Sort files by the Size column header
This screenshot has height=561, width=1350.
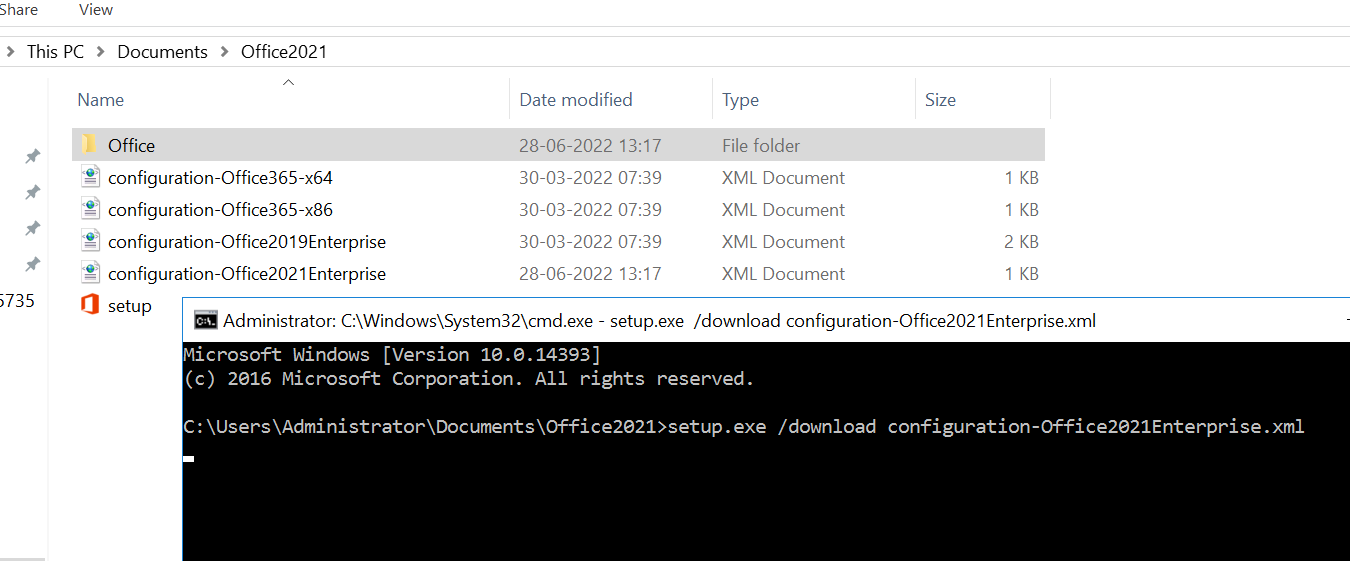point(940,100)
